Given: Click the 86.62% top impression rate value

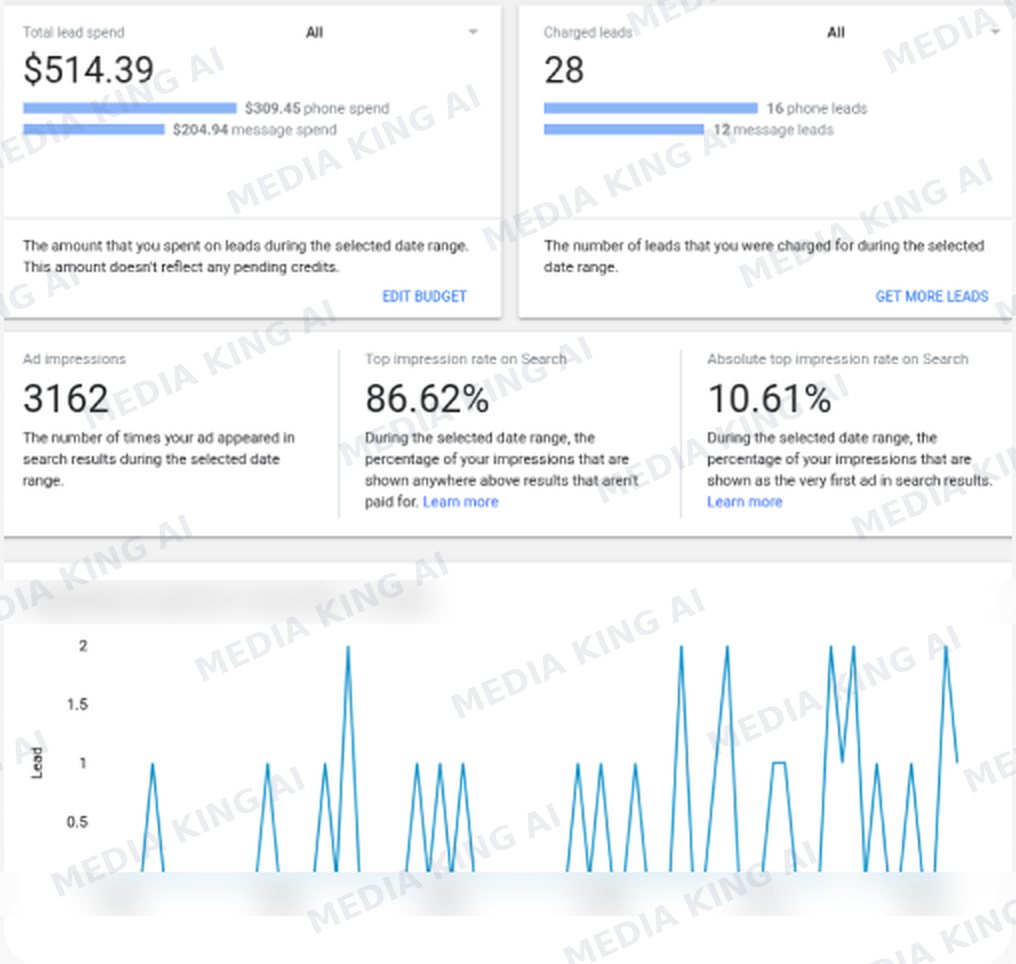Looking at the screenshot, I should click(427, 398).
